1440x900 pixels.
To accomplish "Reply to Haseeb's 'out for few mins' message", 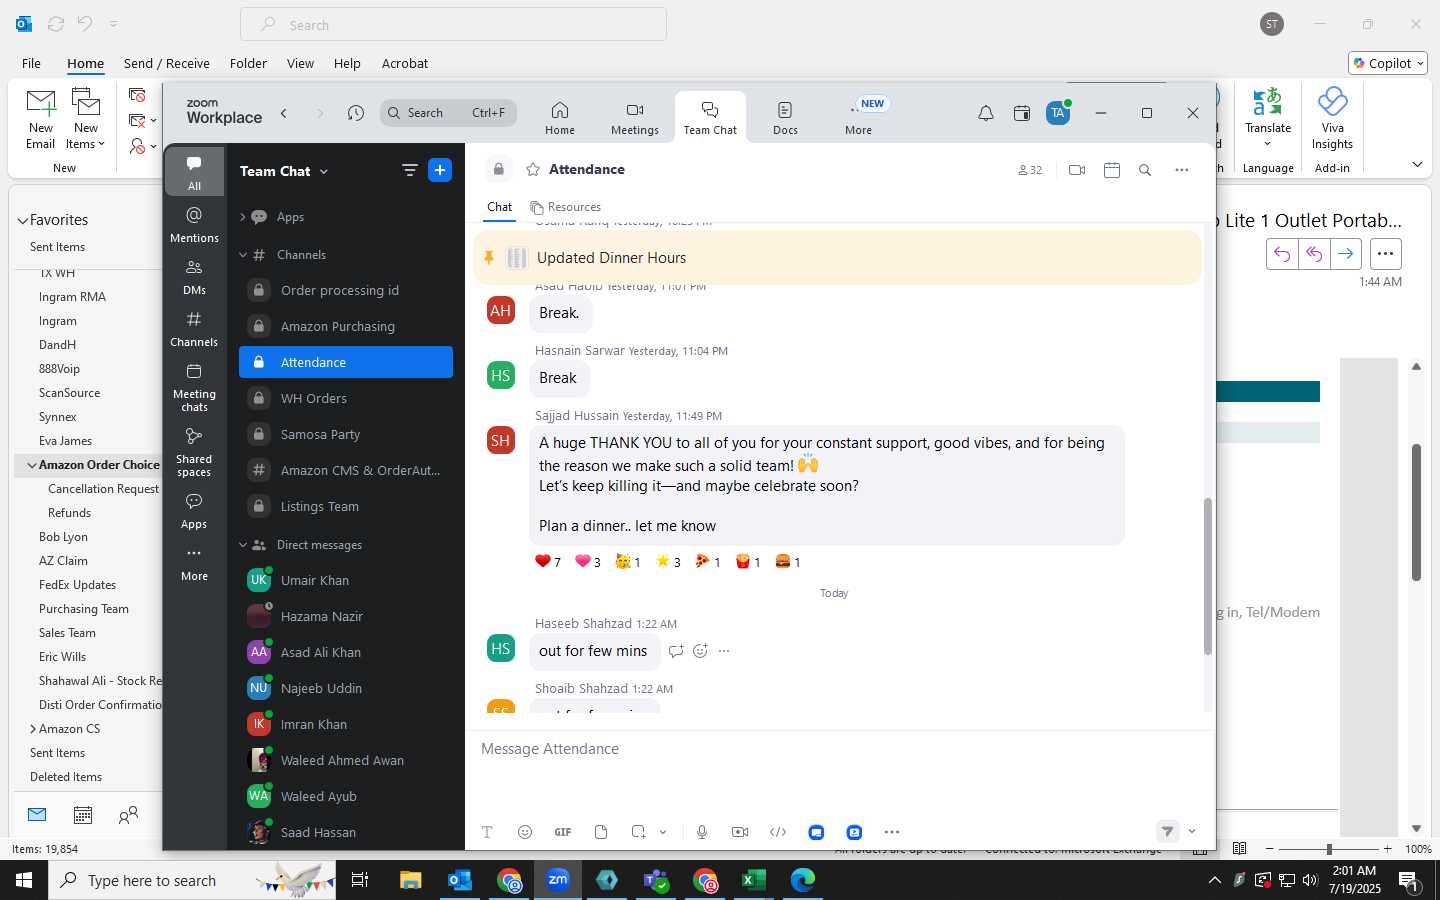I will coord(676,651).
